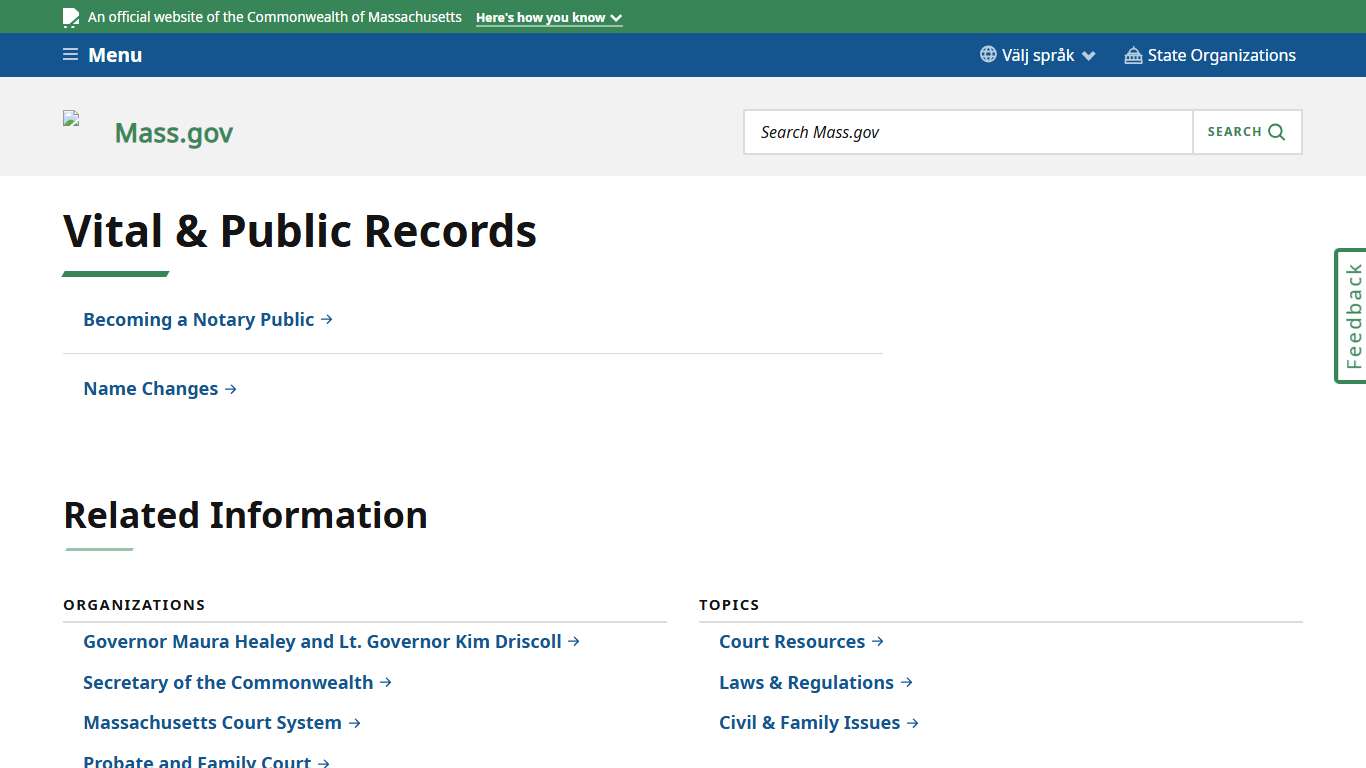Select State Organizations in the top bar
1366x768 pixels.
1222,55
